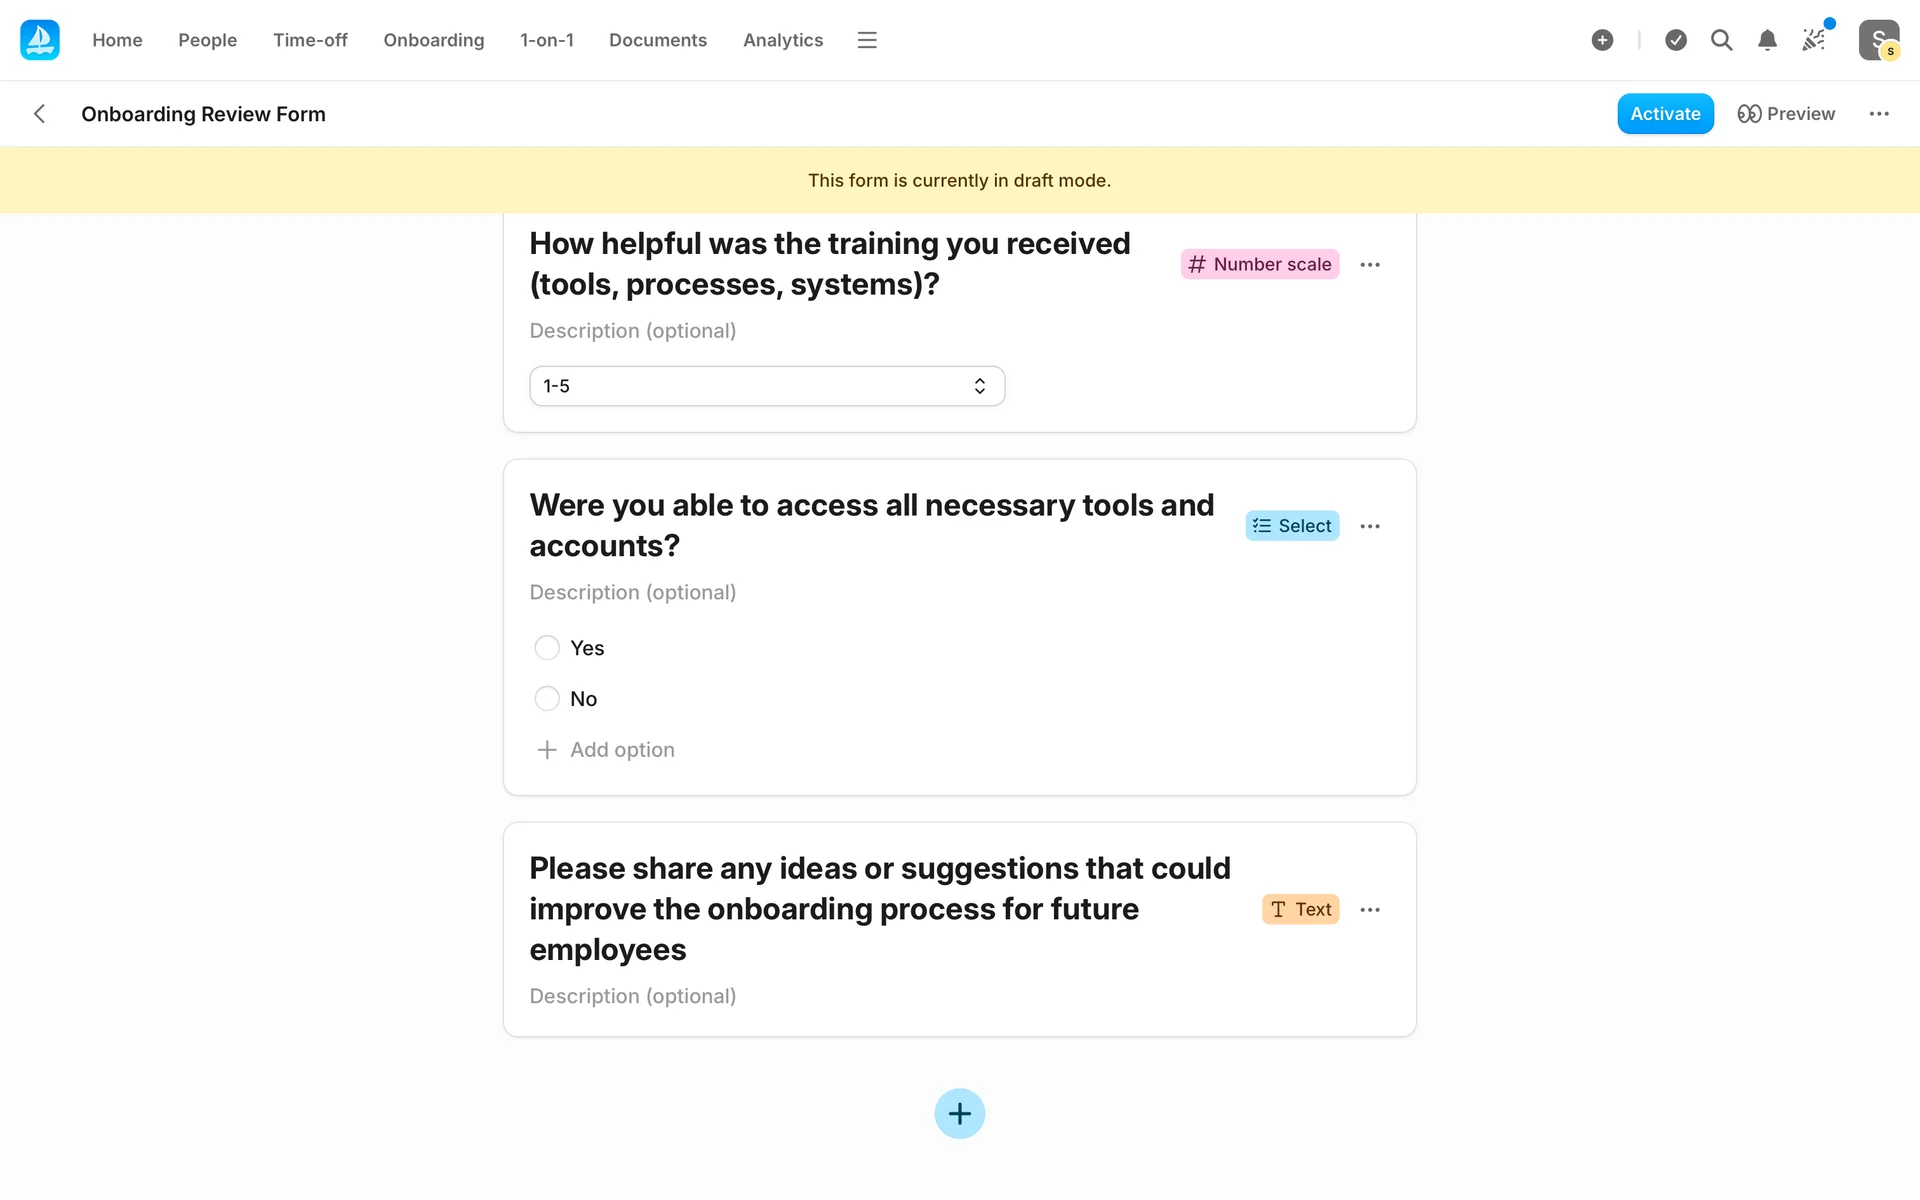Click the sailboat app logo
The width and height of the screenshot is (1920, 1200).
tap(40, 40)
